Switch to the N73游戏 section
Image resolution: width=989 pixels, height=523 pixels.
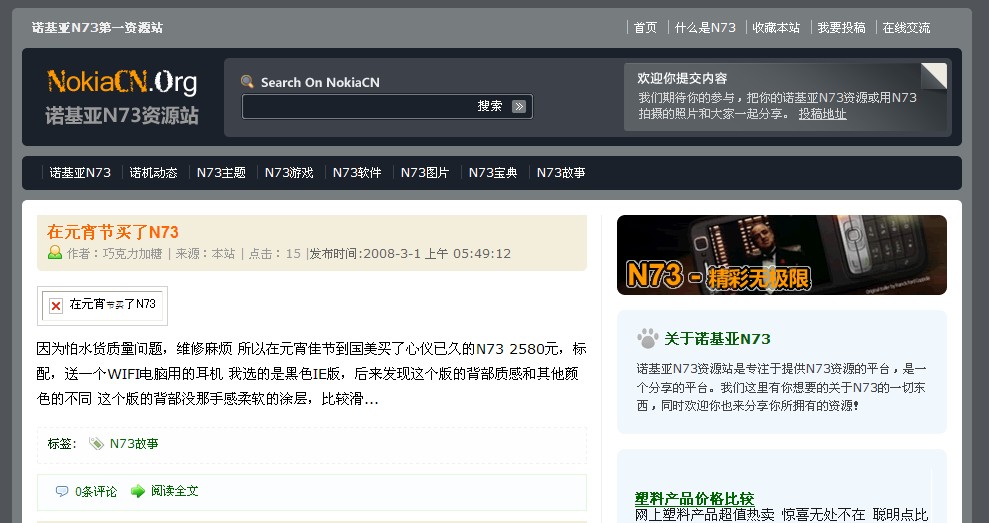click(x=289, y=173)
